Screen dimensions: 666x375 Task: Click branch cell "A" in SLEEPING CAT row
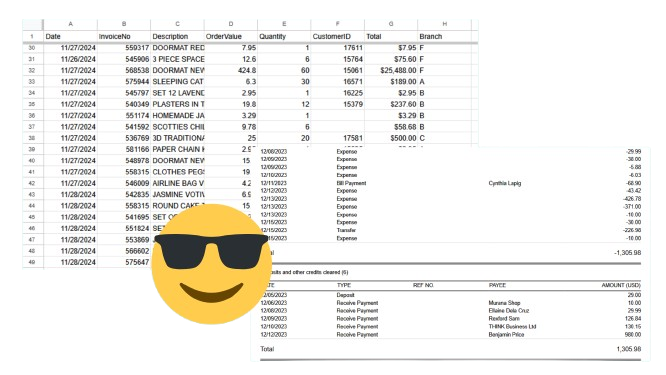click(x=444, y=82)
